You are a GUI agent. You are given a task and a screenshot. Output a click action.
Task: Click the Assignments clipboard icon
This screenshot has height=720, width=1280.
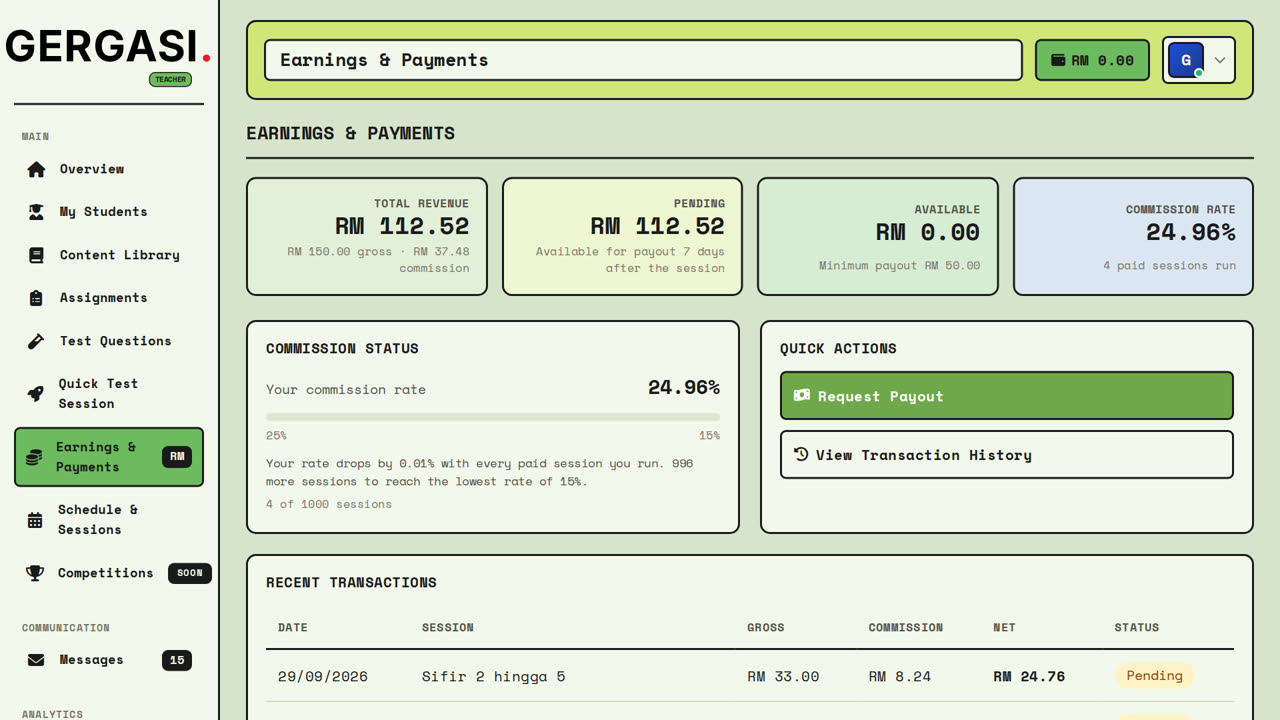click(x=36, y=298)
